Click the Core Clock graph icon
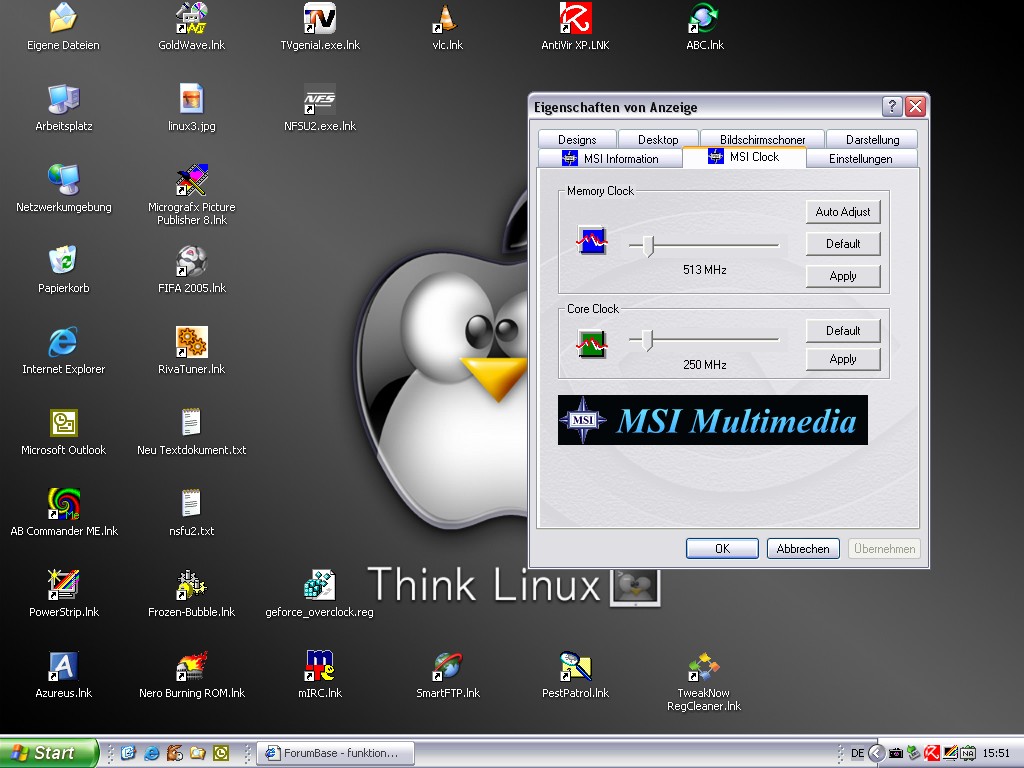This screenshot has height=768, width=1024. point(592,344)
